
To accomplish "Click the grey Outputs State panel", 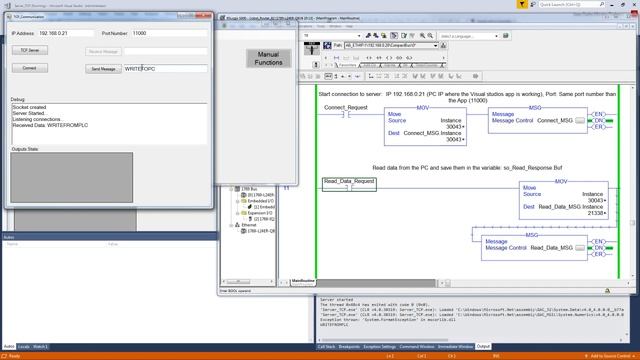I will click(71, 177).
